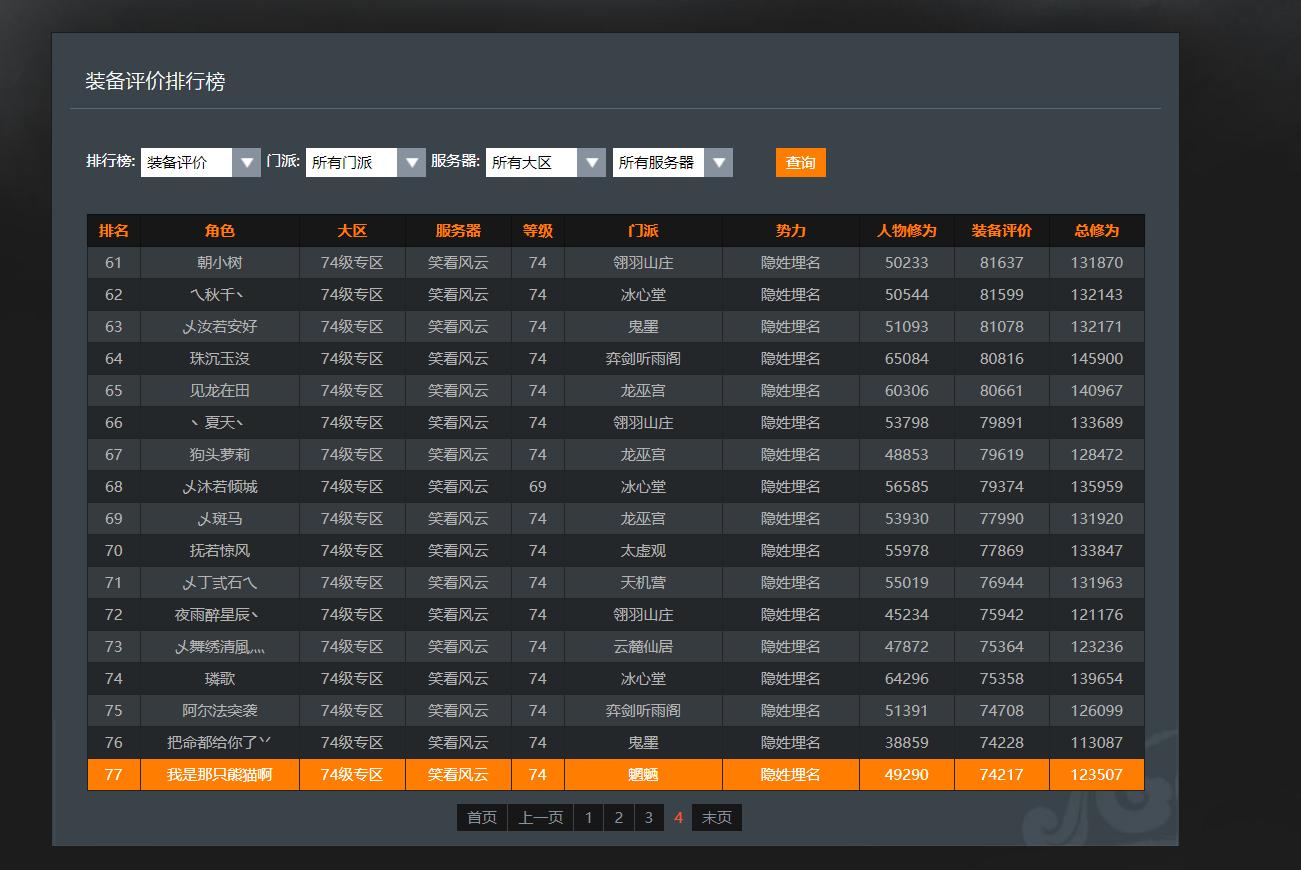The image size is (1301, 870).
Task: Select character name 抚若惊风
Action: point(220,551)
